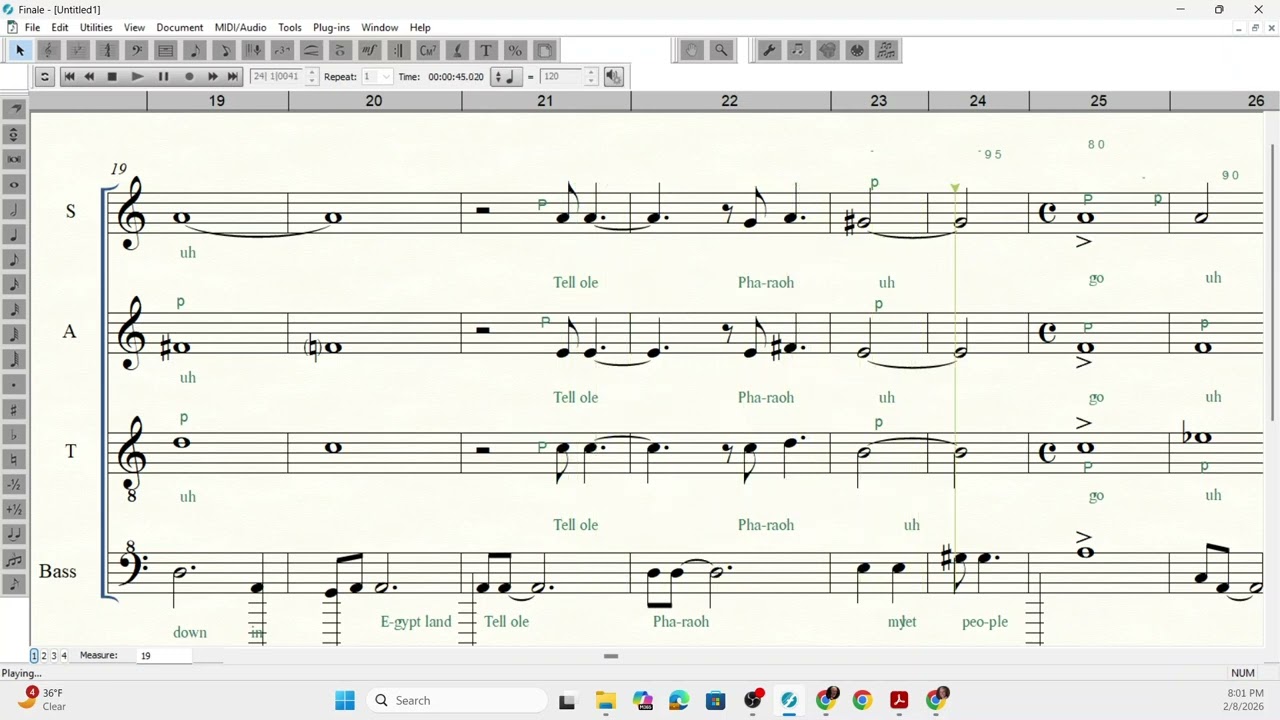Toggle the playback loop settings button
This screenshot has height=720, width=1280.
point(44,76)
